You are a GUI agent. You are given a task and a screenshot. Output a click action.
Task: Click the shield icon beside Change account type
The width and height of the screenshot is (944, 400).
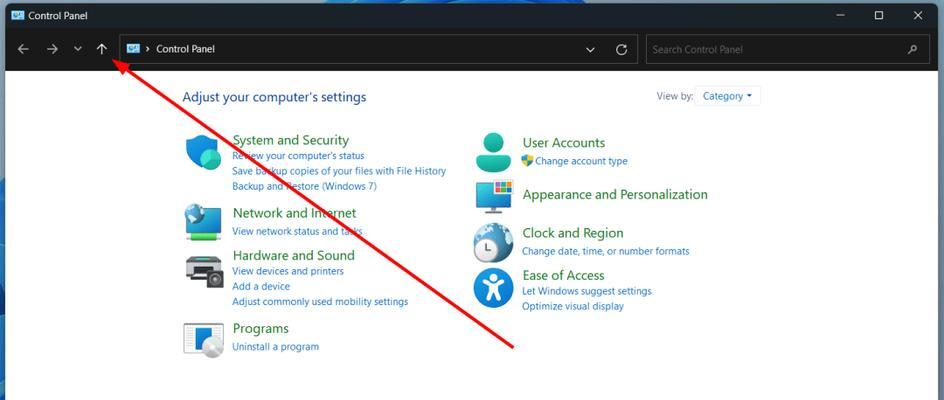coord(527,160)
